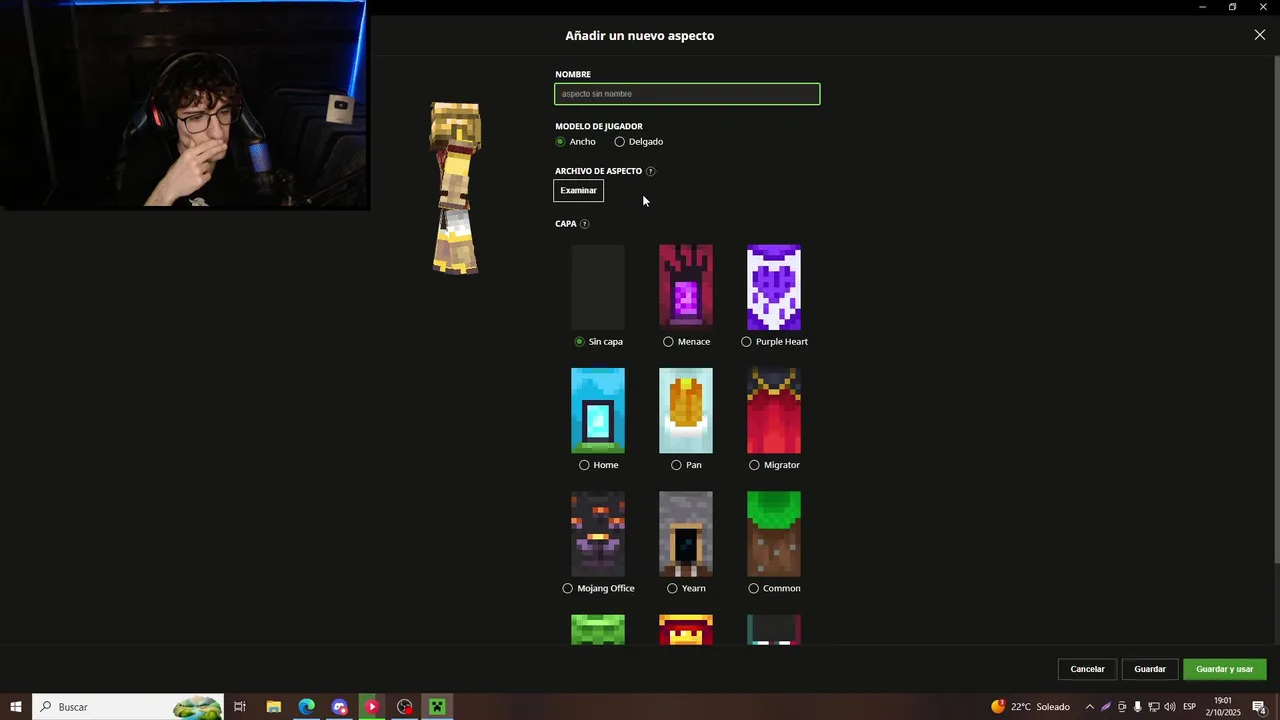Open weather widget showing 22°C Soleado
Screen dimensions: 1280x720
point(1031,707)
